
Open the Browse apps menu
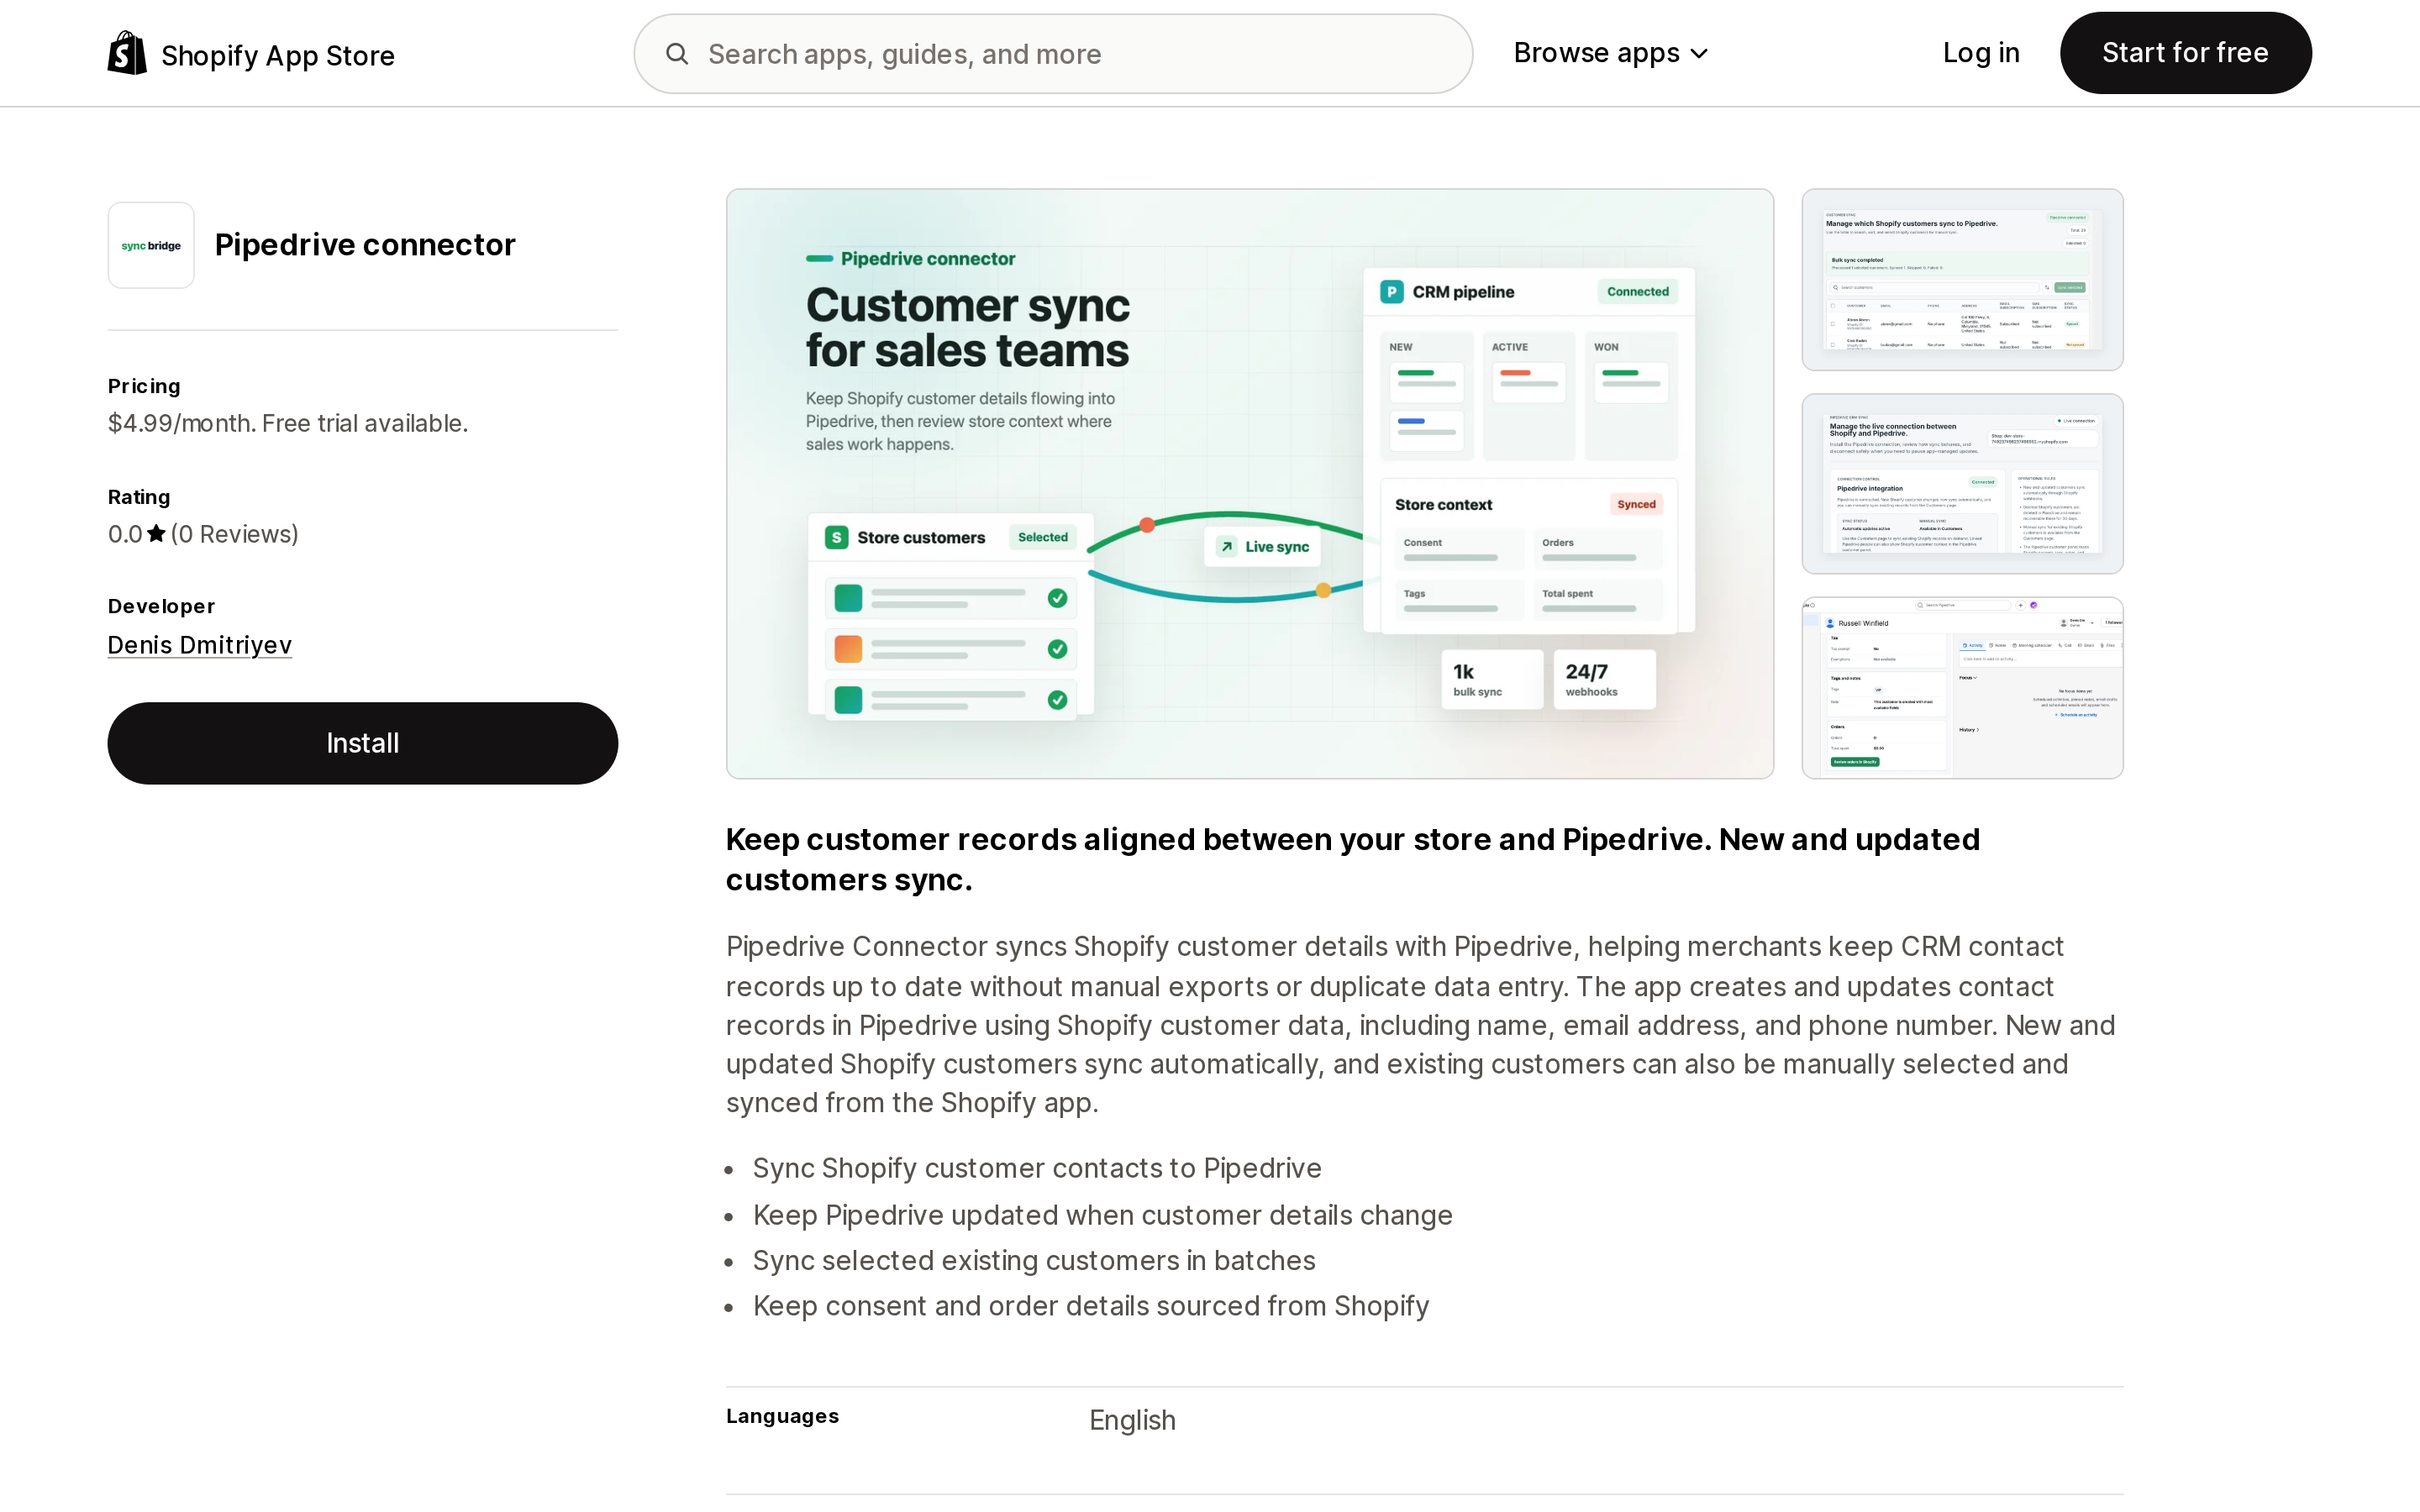(x=1610, y=53)
